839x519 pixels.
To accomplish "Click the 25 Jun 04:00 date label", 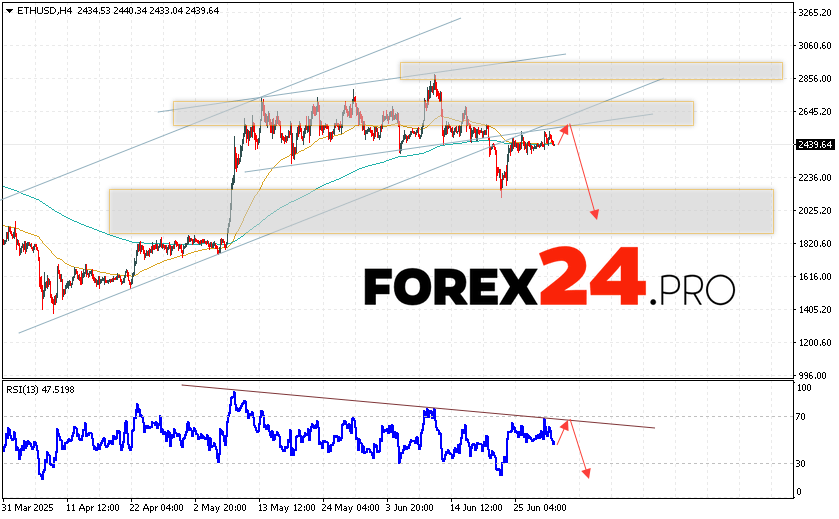I will (540, 507).
